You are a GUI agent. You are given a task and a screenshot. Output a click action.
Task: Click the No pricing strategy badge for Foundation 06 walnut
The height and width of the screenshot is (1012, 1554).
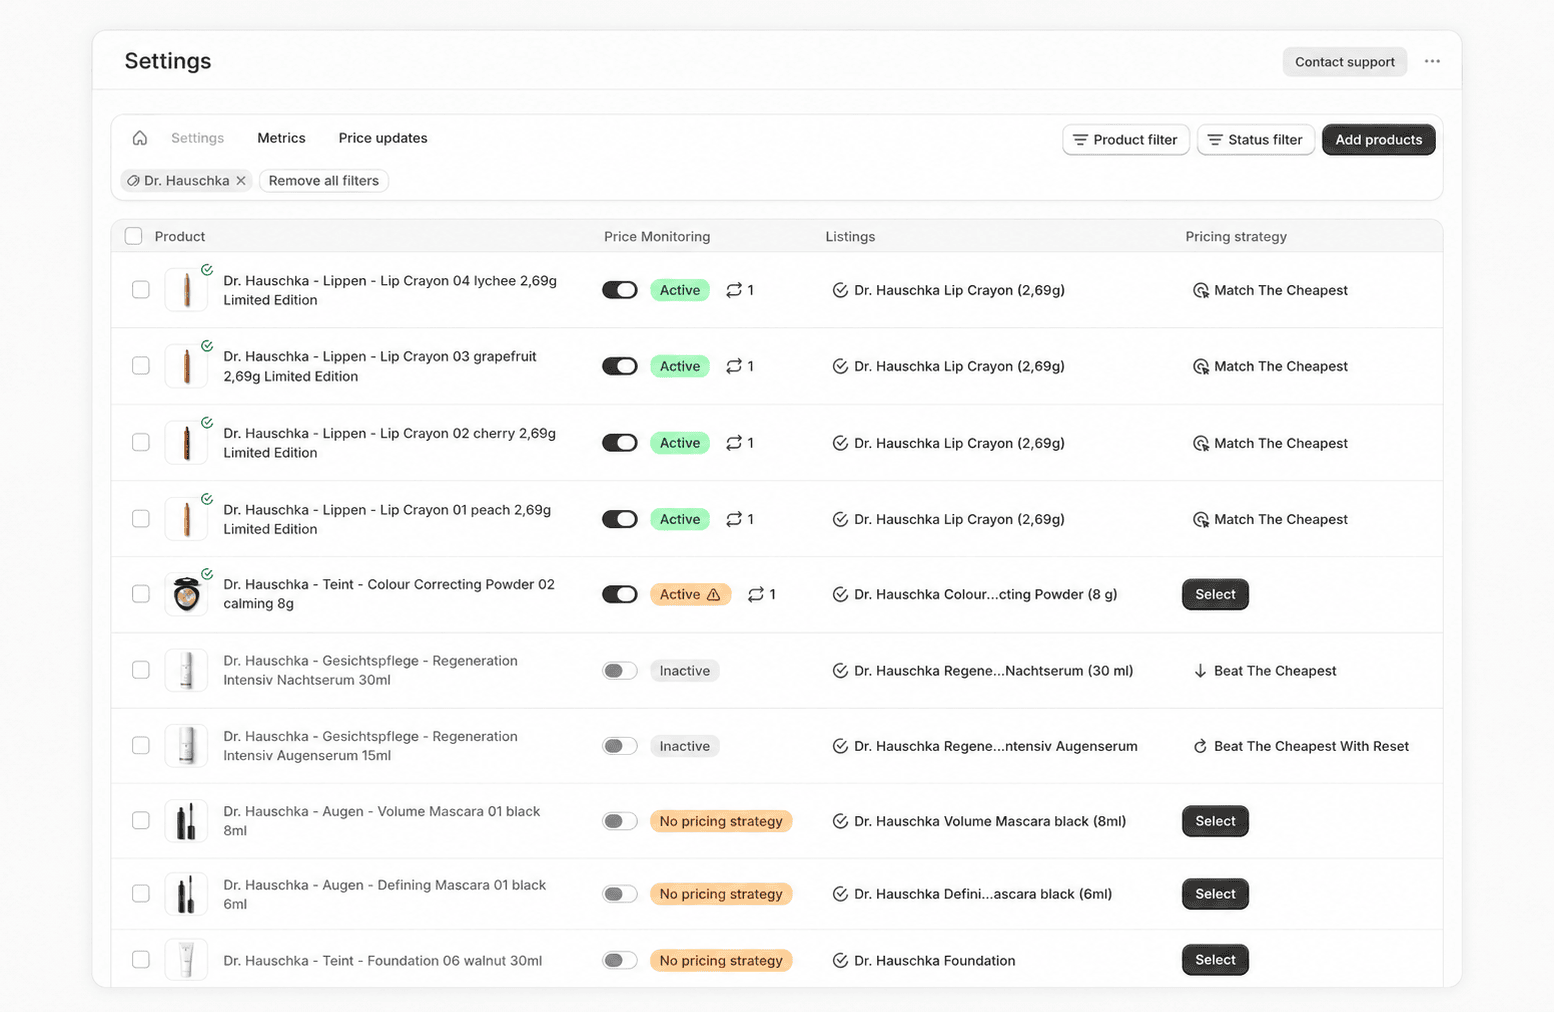[x=721, y=960]
